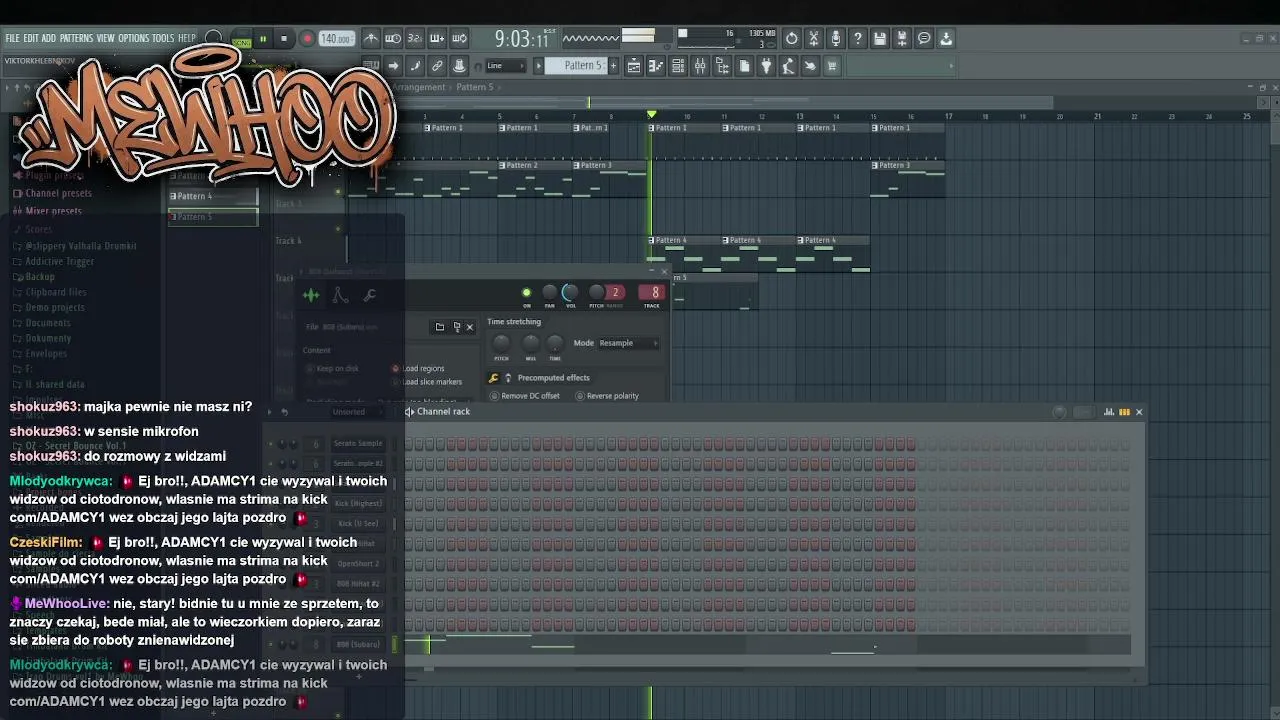Open the plugin picker plug icon
The image size is (1280, 720).
point(766,66)
